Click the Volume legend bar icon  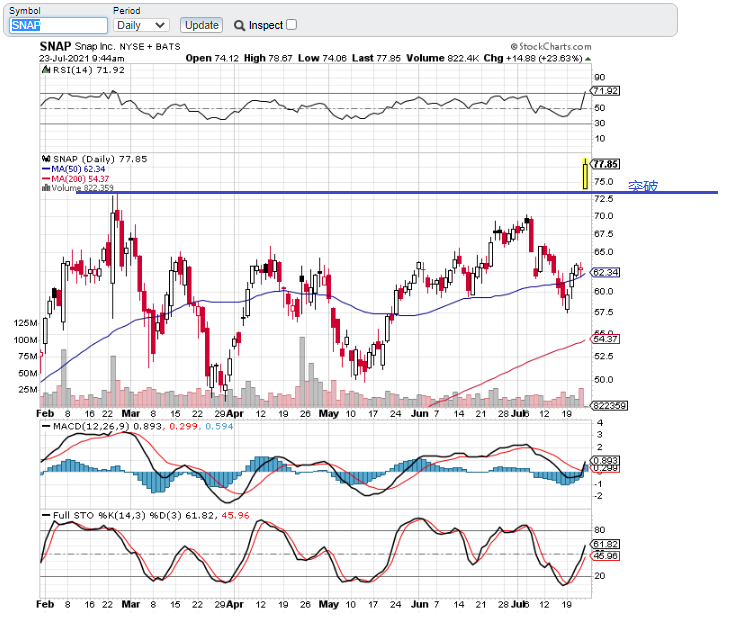click(45, 187)
